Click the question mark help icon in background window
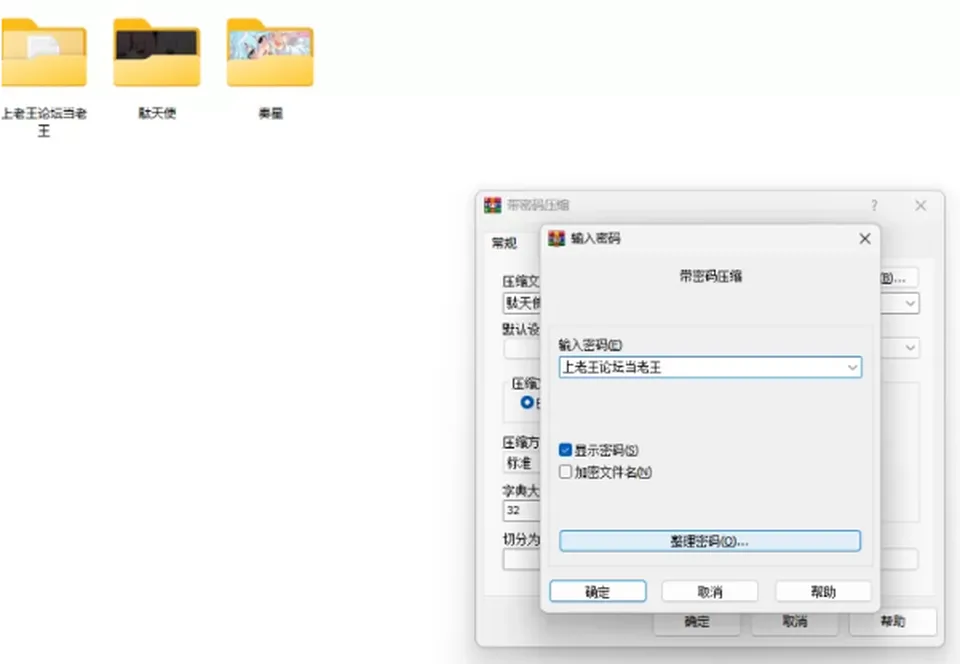This screenshot has height=664, width=960. [x=874, y=206]
